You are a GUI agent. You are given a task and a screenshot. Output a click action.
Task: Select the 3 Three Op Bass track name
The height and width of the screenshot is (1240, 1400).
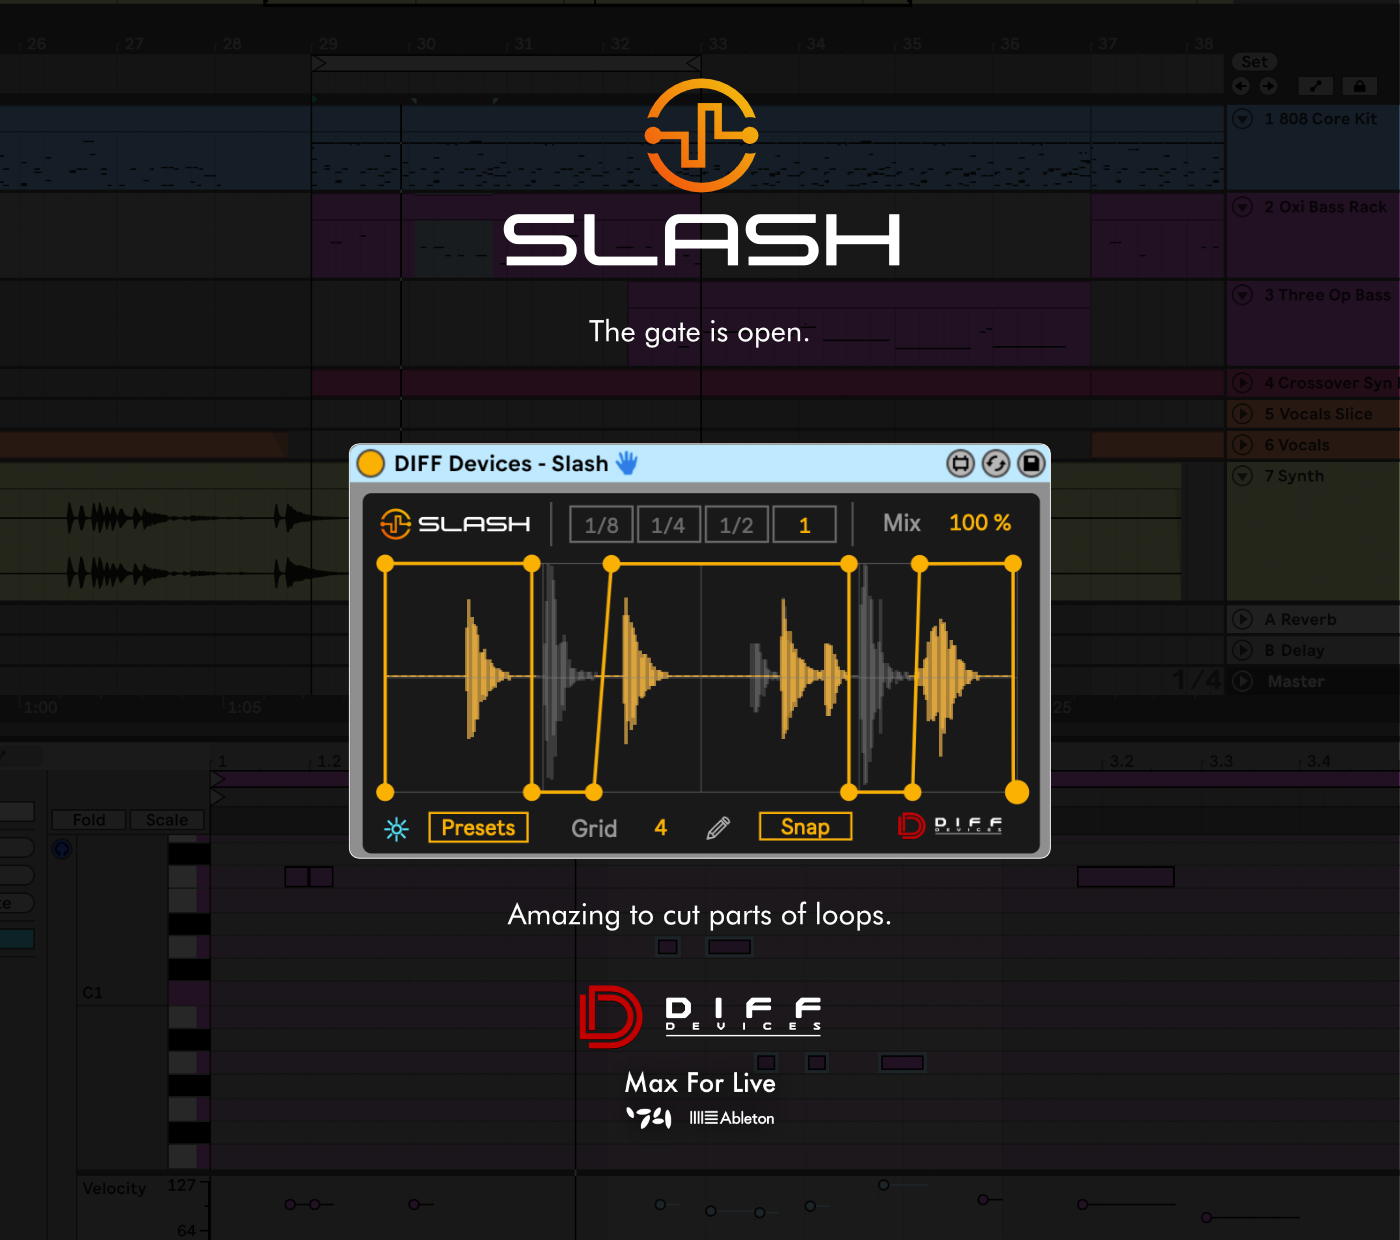(1327, 295)
